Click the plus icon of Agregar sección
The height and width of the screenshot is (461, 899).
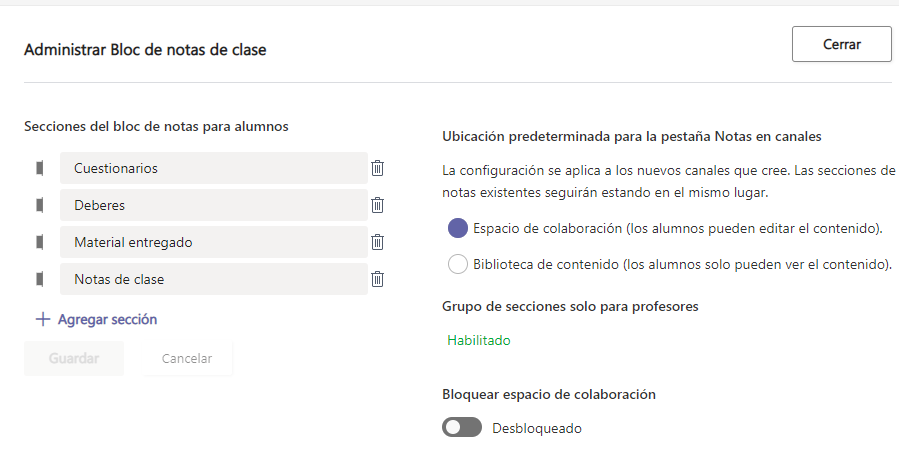pyautogui.click(x=42, y=320)
